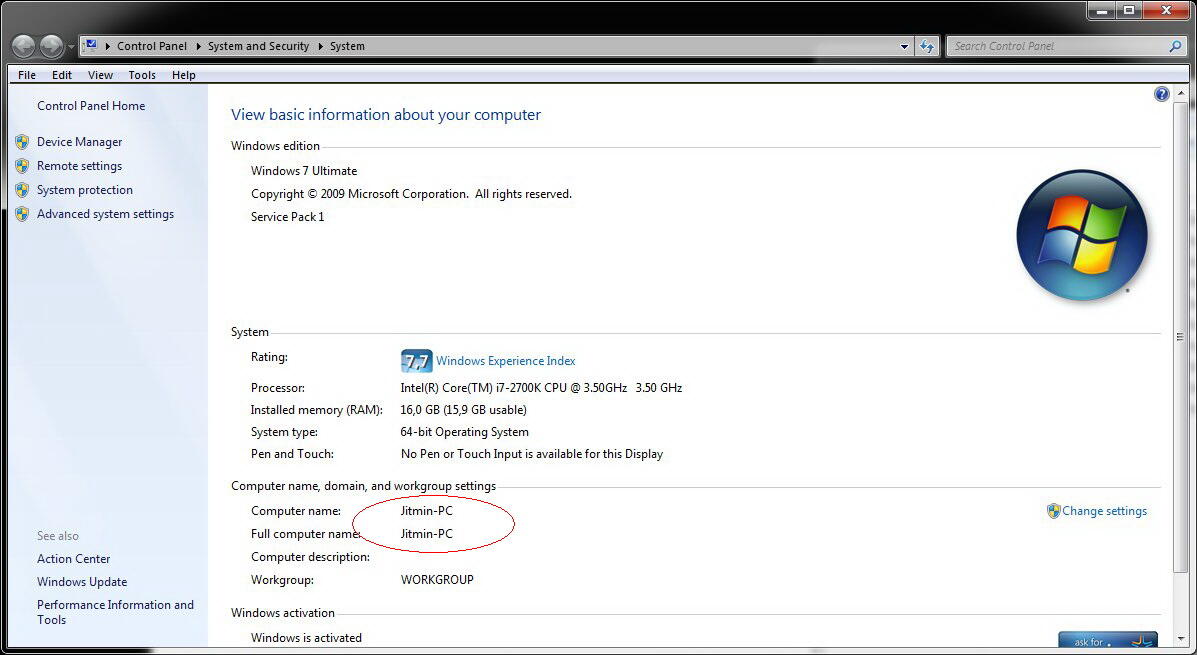Open the Edit menu
Image resolution: width=1197 pixels, height=655 pixels.
[62, 75]
